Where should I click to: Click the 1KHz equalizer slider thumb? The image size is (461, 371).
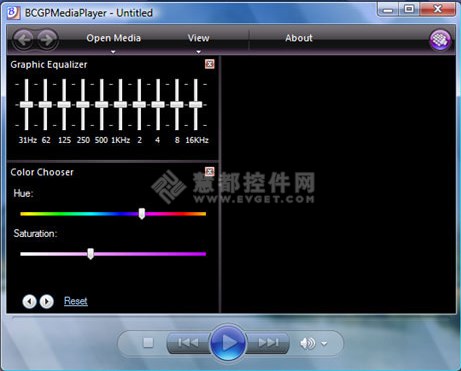pos(120,105)
